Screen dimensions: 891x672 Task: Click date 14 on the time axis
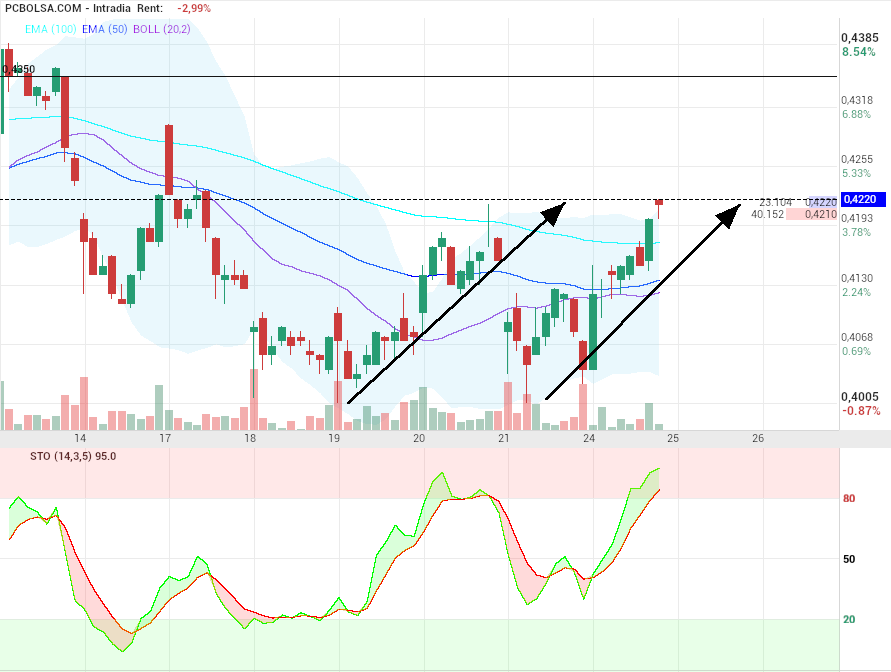tap(80, 438)
